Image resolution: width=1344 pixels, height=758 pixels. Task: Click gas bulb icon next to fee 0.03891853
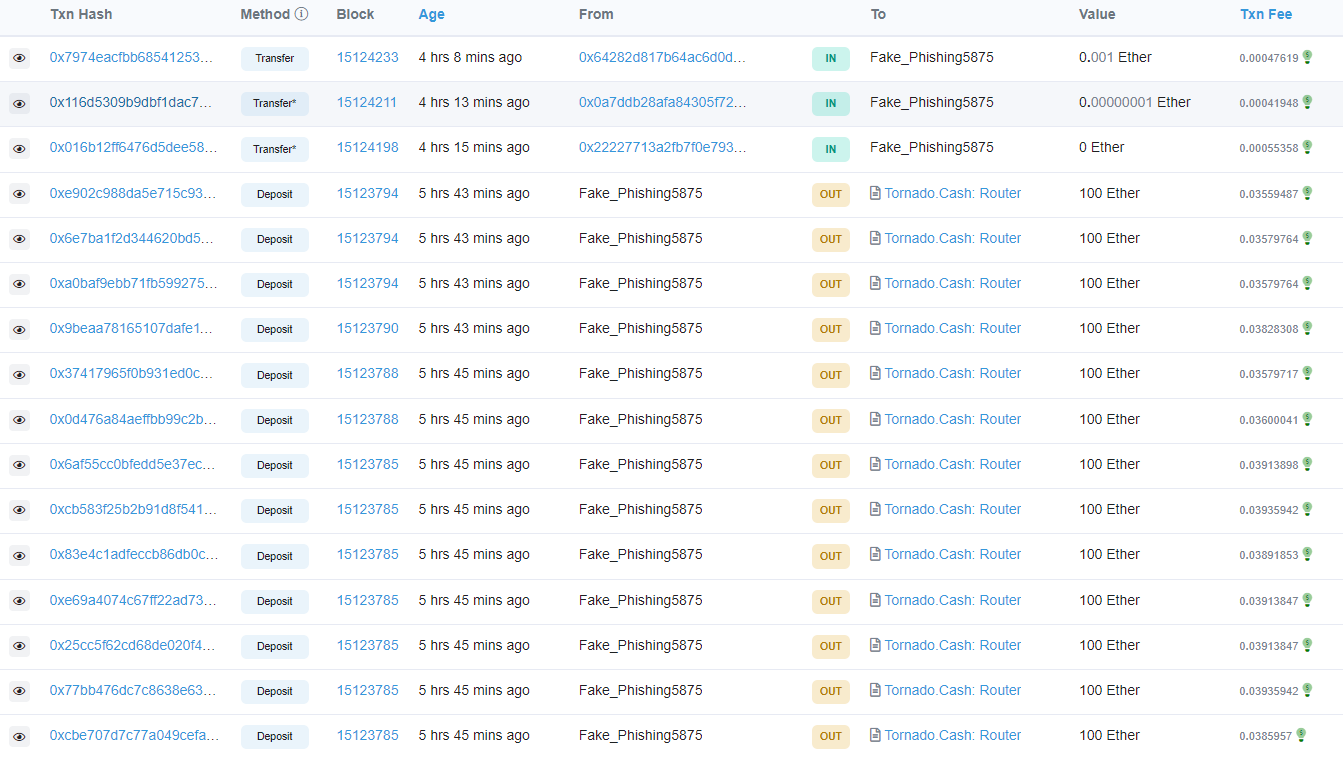(1307, 554)
